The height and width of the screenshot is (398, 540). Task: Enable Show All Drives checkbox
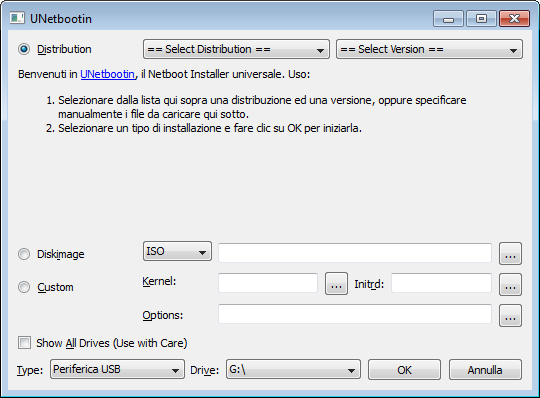(24, 343)
